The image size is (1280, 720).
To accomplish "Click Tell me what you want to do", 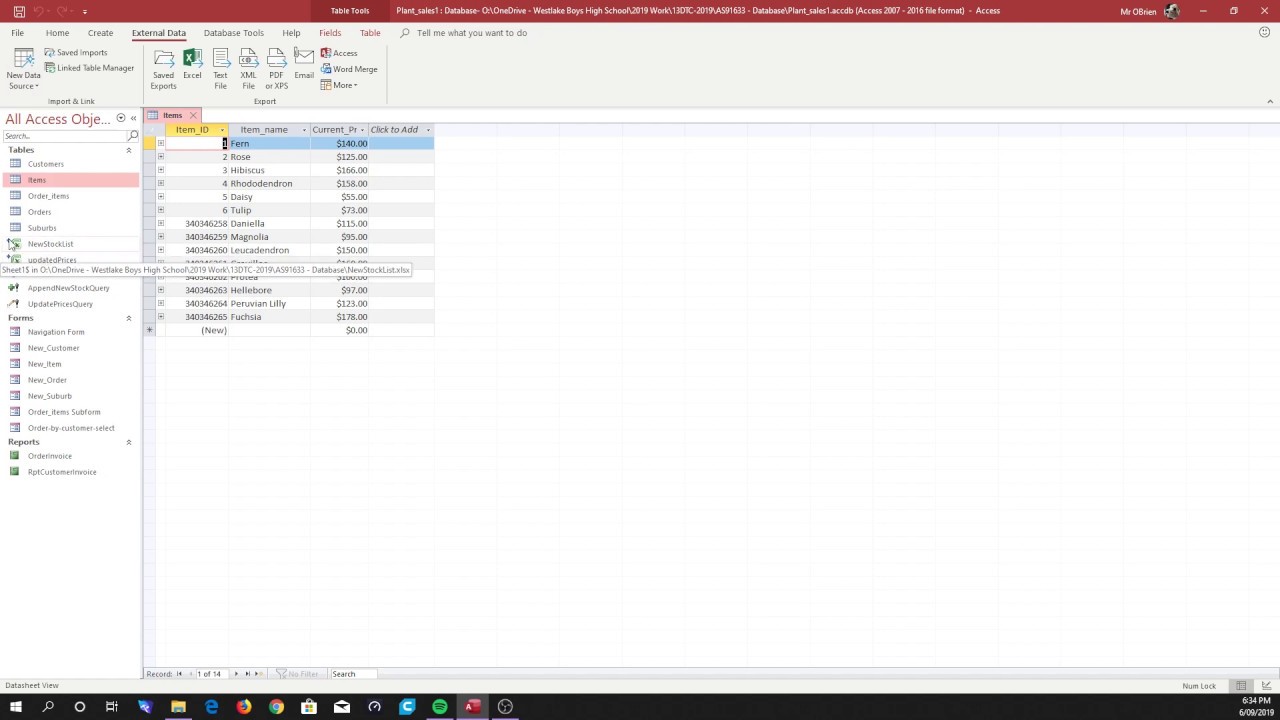I will [471, 33].
